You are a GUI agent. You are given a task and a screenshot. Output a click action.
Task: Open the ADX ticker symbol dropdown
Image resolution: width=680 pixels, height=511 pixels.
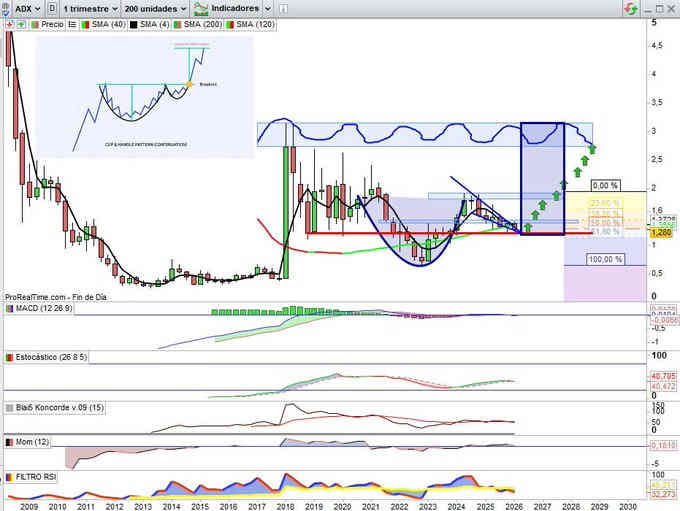(22, 7)
